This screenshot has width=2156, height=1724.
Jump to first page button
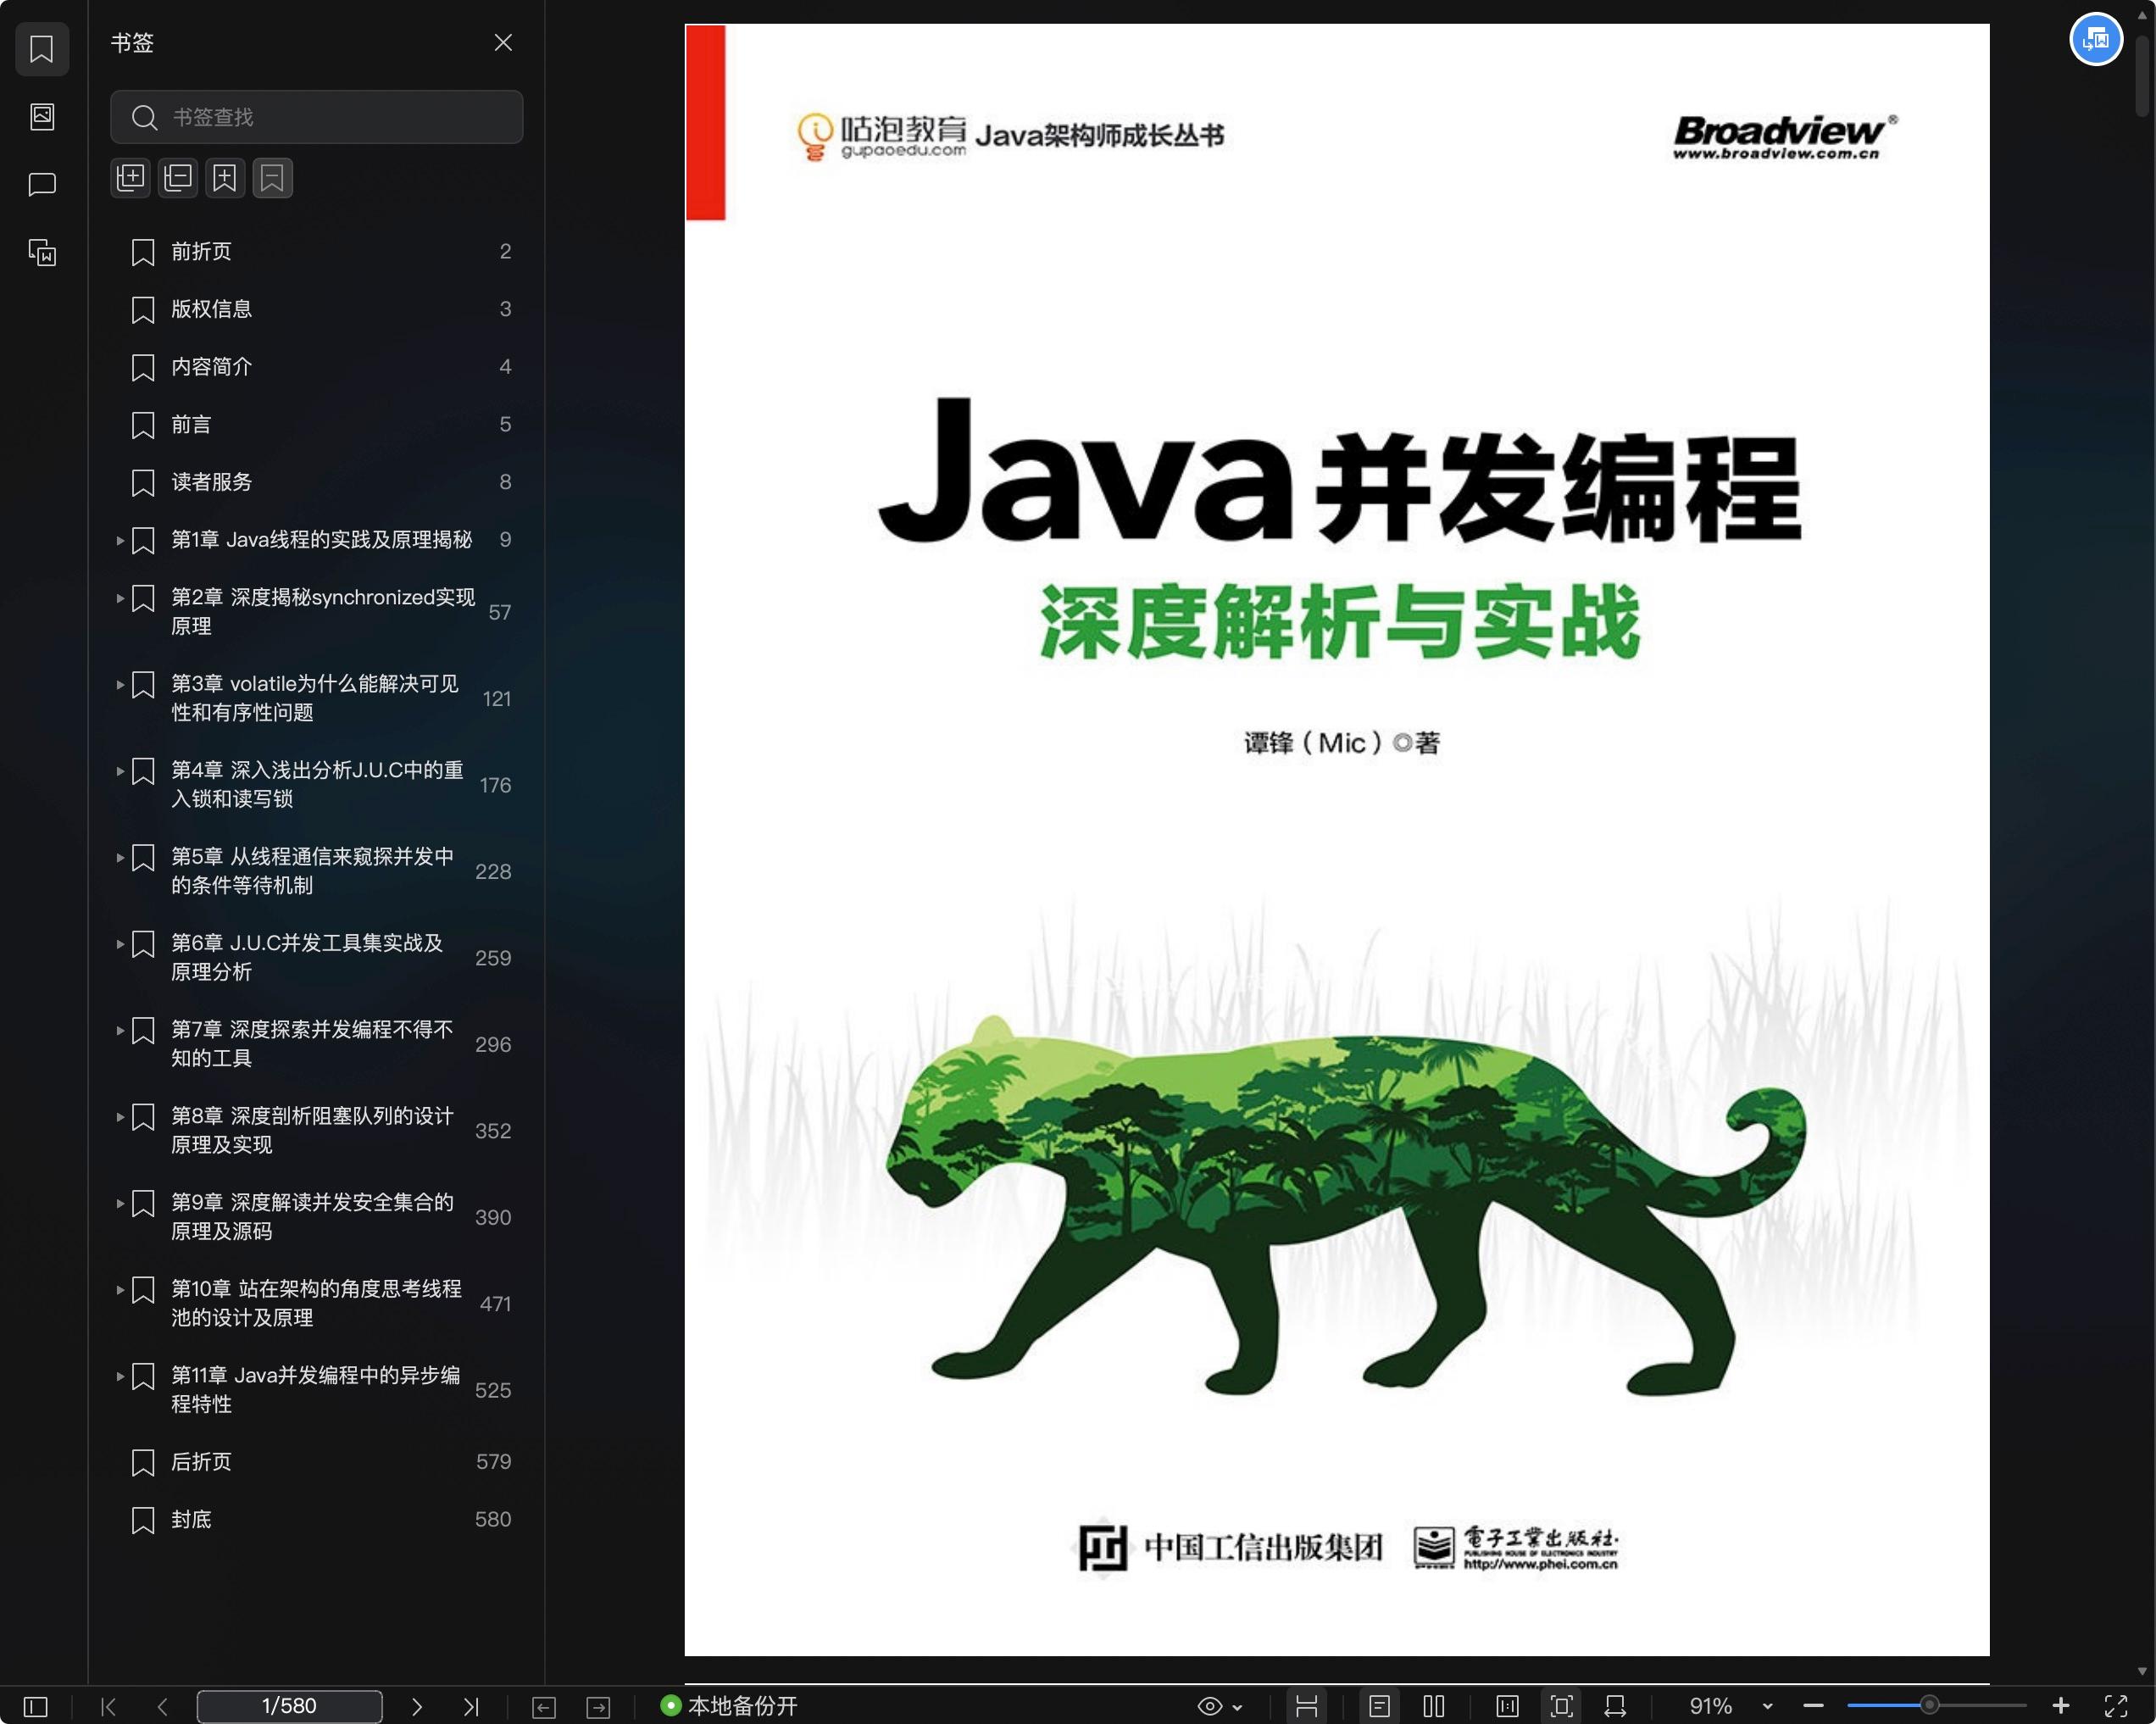109,1706
